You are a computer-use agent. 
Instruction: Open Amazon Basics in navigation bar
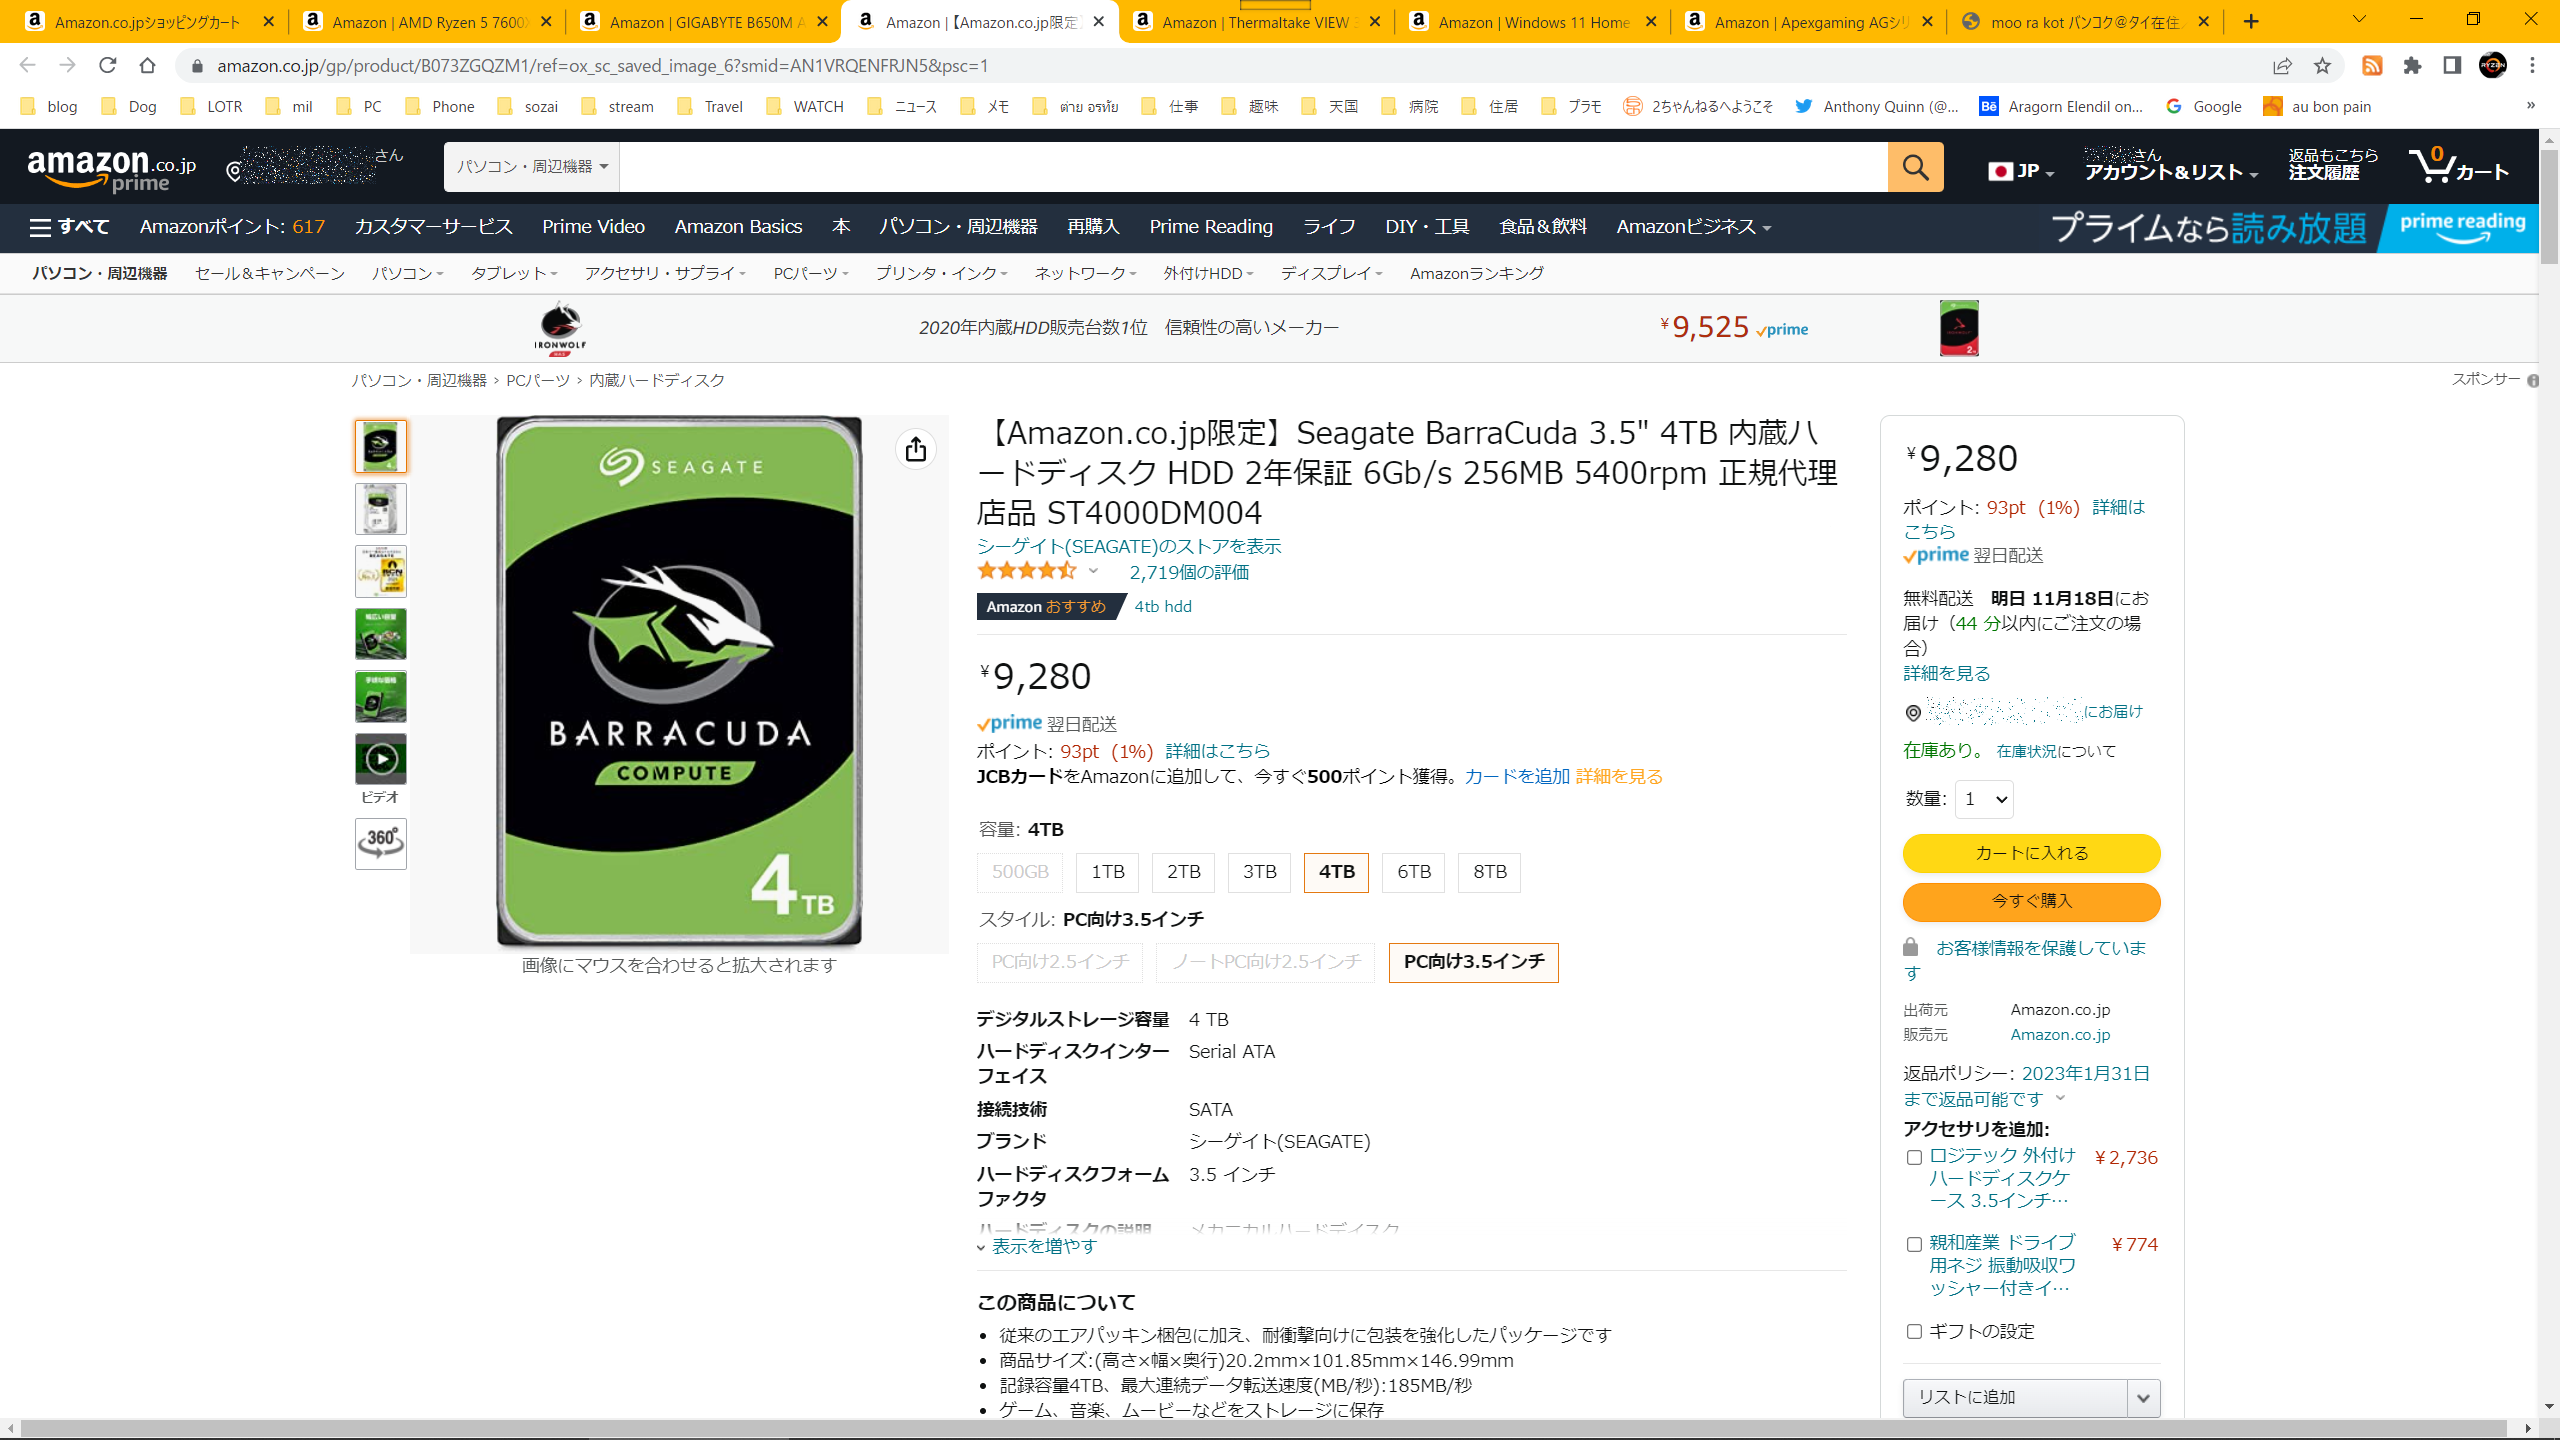click(738, 227)
